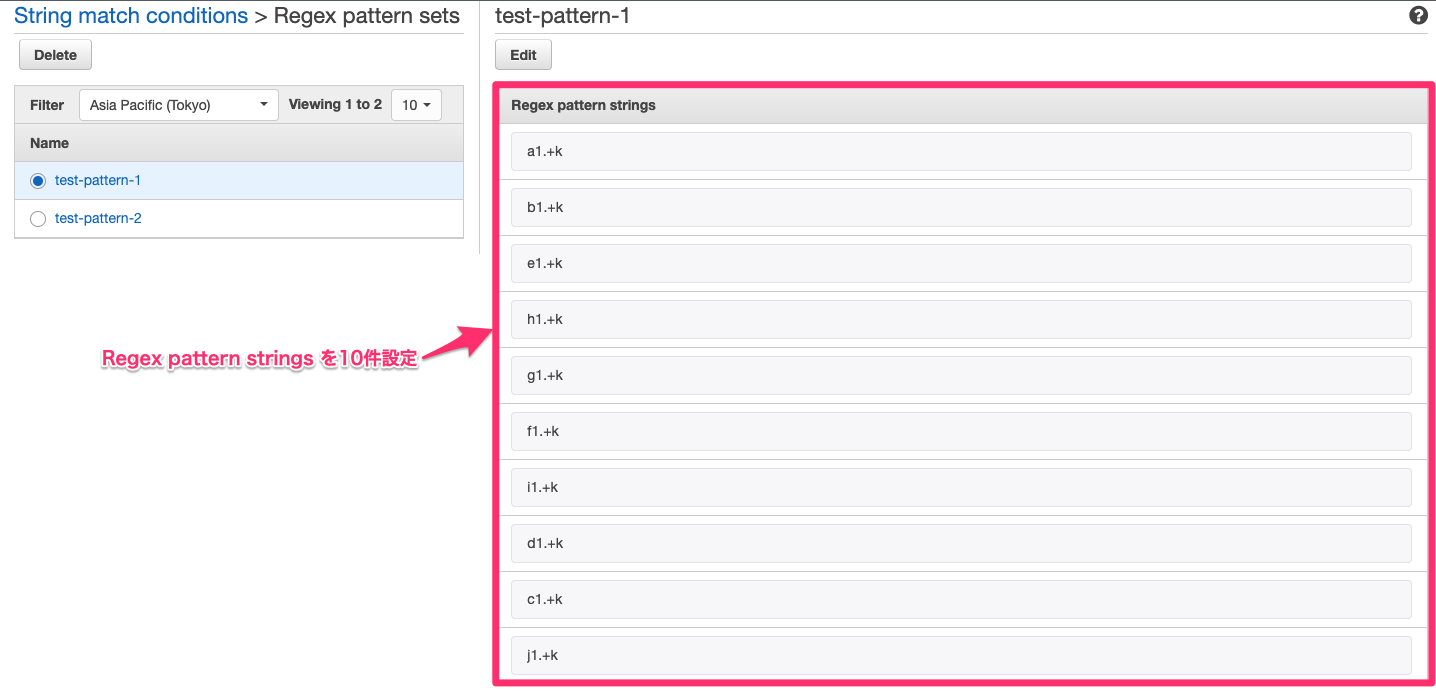The image size is (1436, 691).
Task: Select the test-pattern-1 radio button
Action: [37, 180]
